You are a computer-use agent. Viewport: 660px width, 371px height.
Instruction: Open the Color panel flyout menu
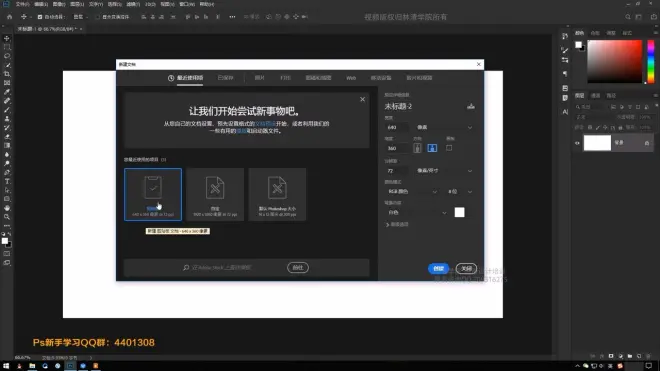[x=655, y=32]
